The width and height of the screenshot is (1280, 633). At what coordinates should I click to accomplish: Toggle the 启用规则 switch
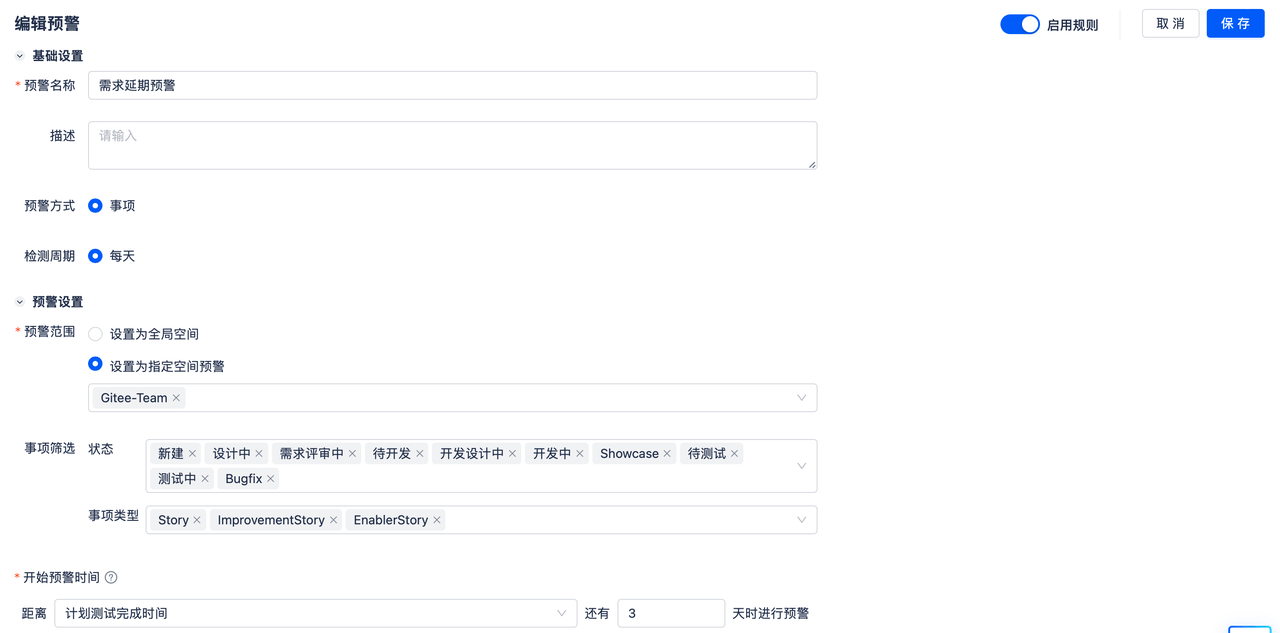[1020, 25]
